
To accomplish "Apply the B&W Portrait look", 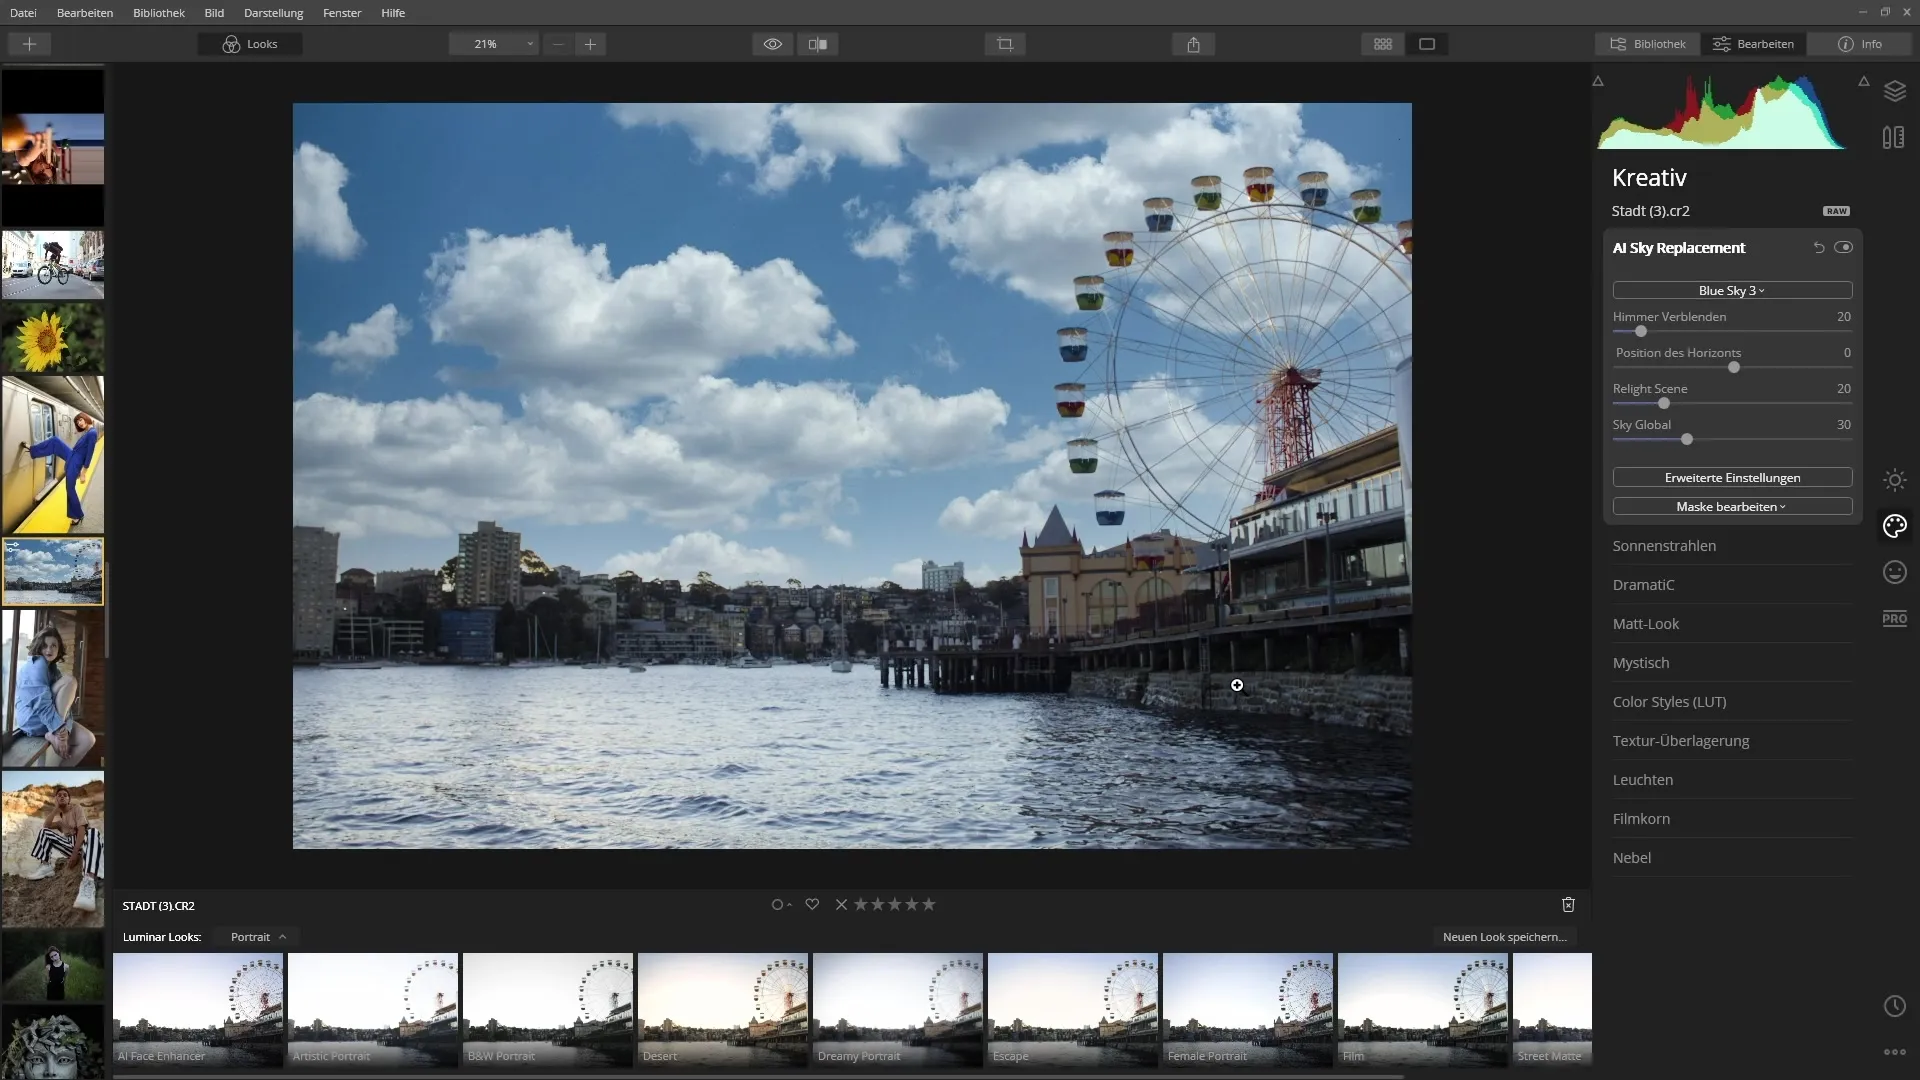I will click(x=548, y=1009).
